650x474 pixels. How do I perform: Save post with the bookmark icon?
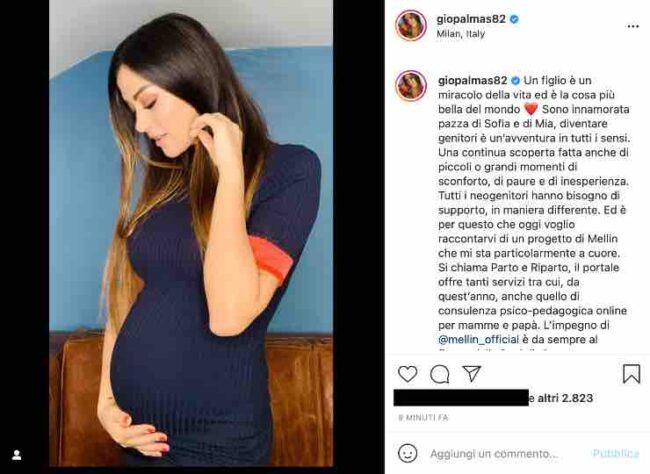[631, 374]
